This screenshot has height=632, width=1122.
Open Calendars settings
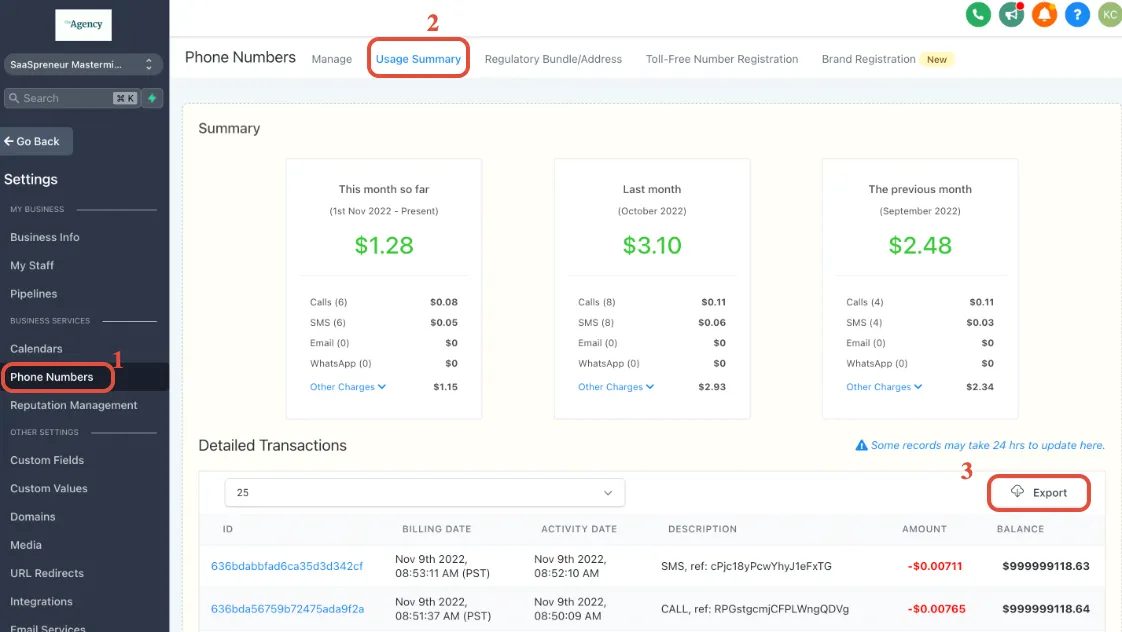[36, 349]
